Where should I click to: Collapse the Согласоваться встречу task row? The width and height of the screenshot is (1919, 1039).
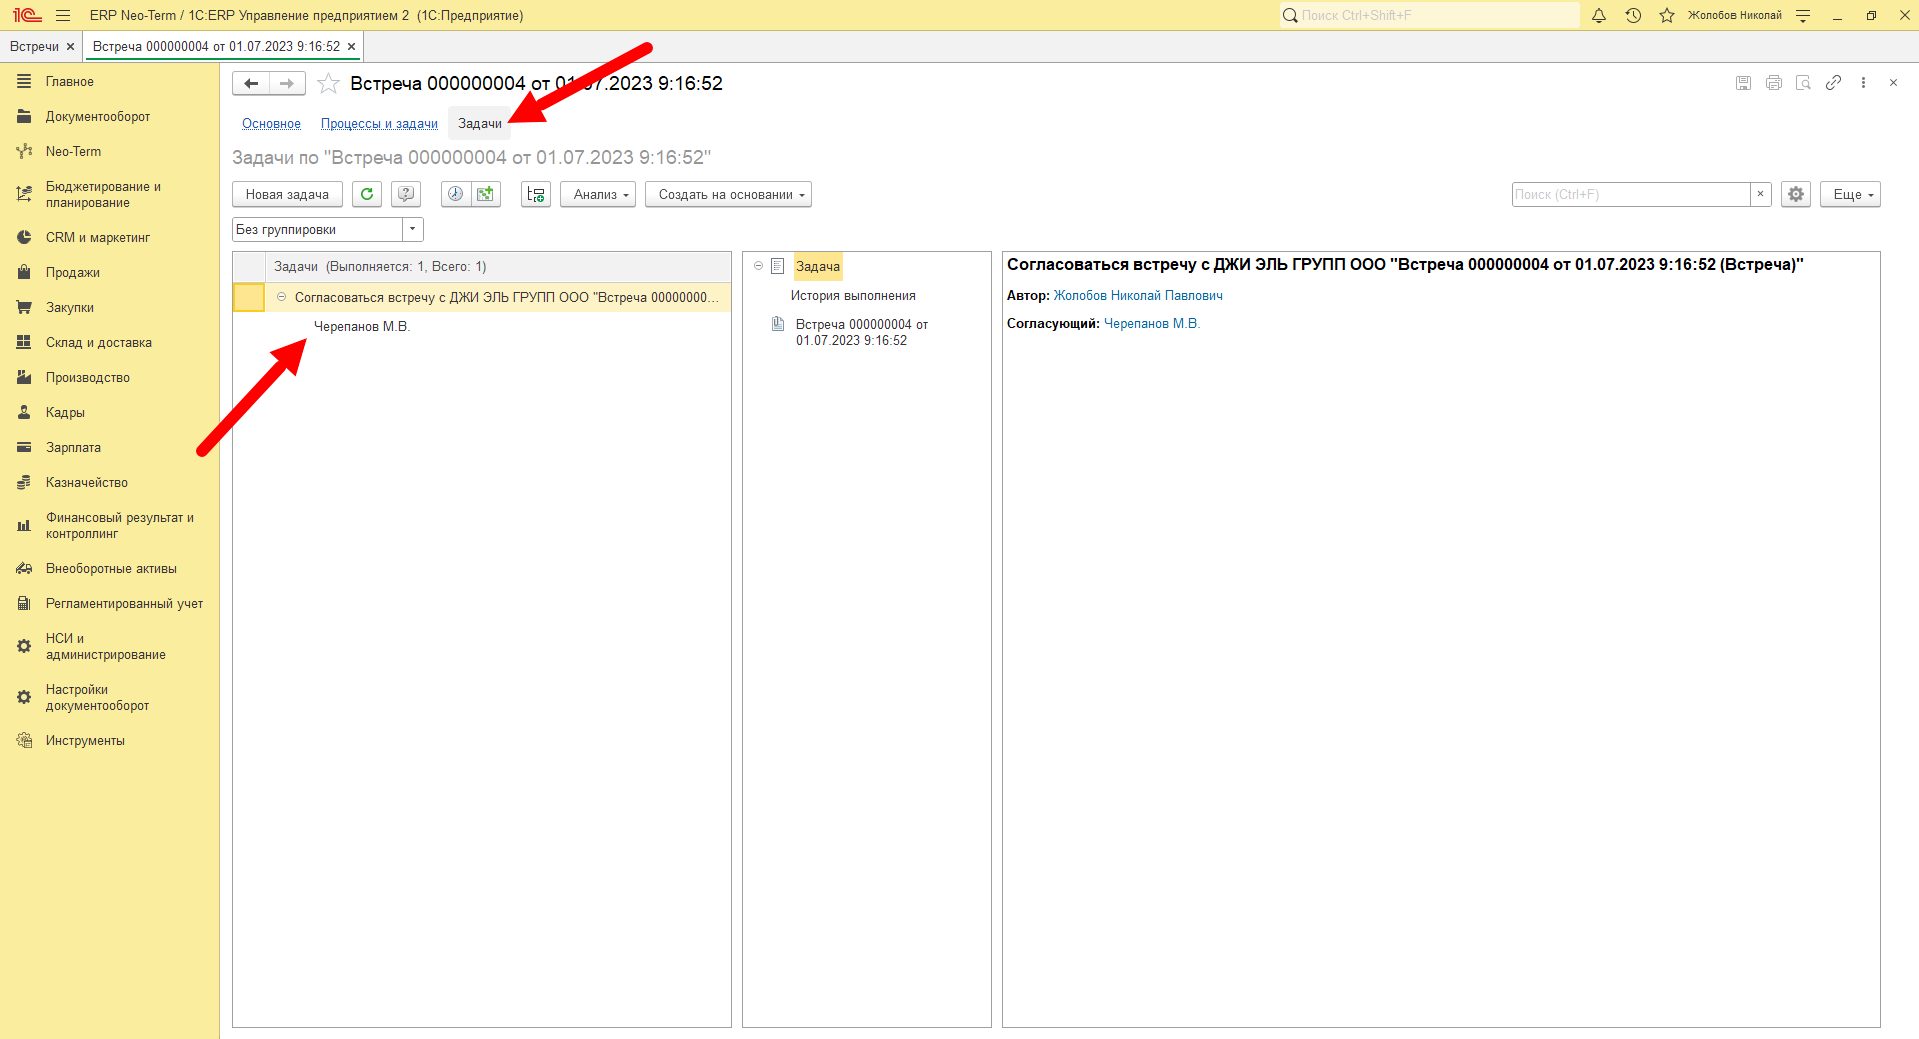(x=281, y=297)
